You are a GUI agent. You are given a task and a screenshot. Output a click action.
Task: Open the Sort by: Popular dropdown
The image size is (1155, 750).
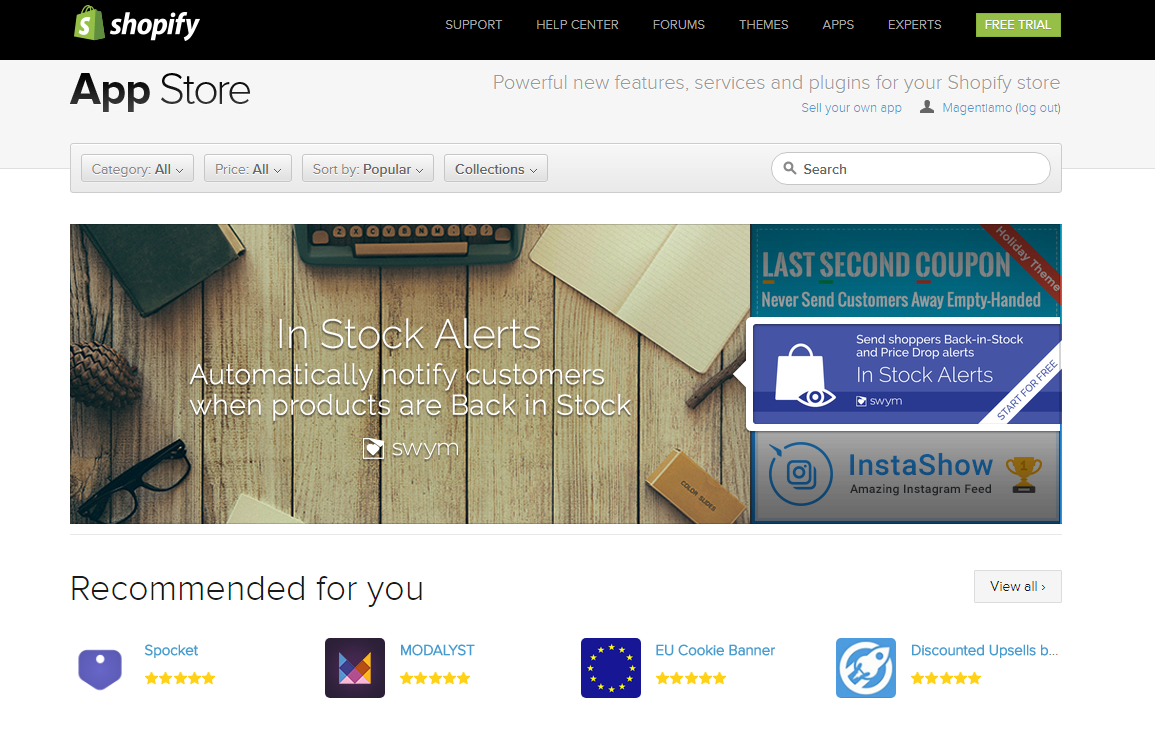pyautogui.click(x=367, y=168)
